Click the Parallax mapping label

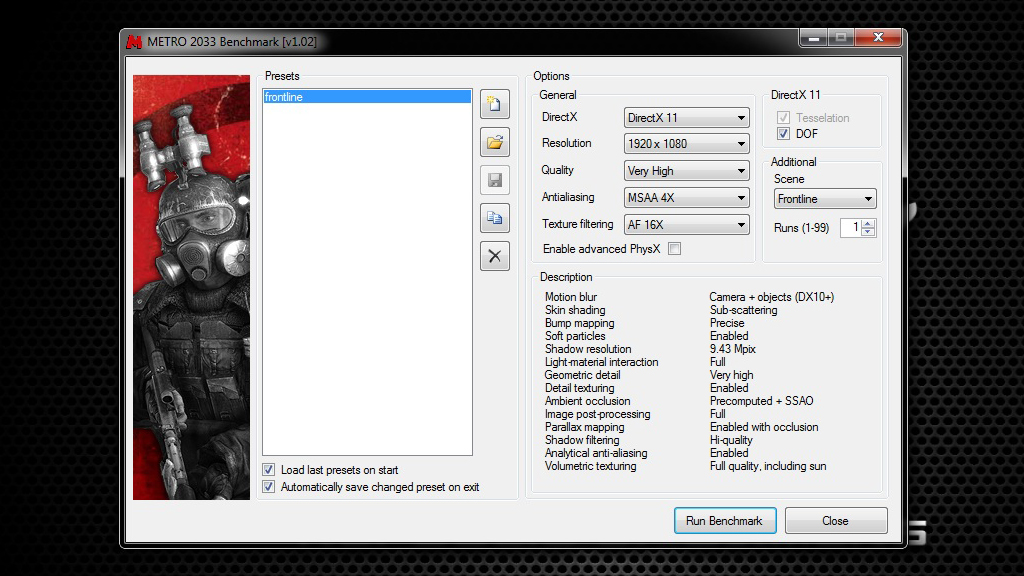tap(584, 427)
